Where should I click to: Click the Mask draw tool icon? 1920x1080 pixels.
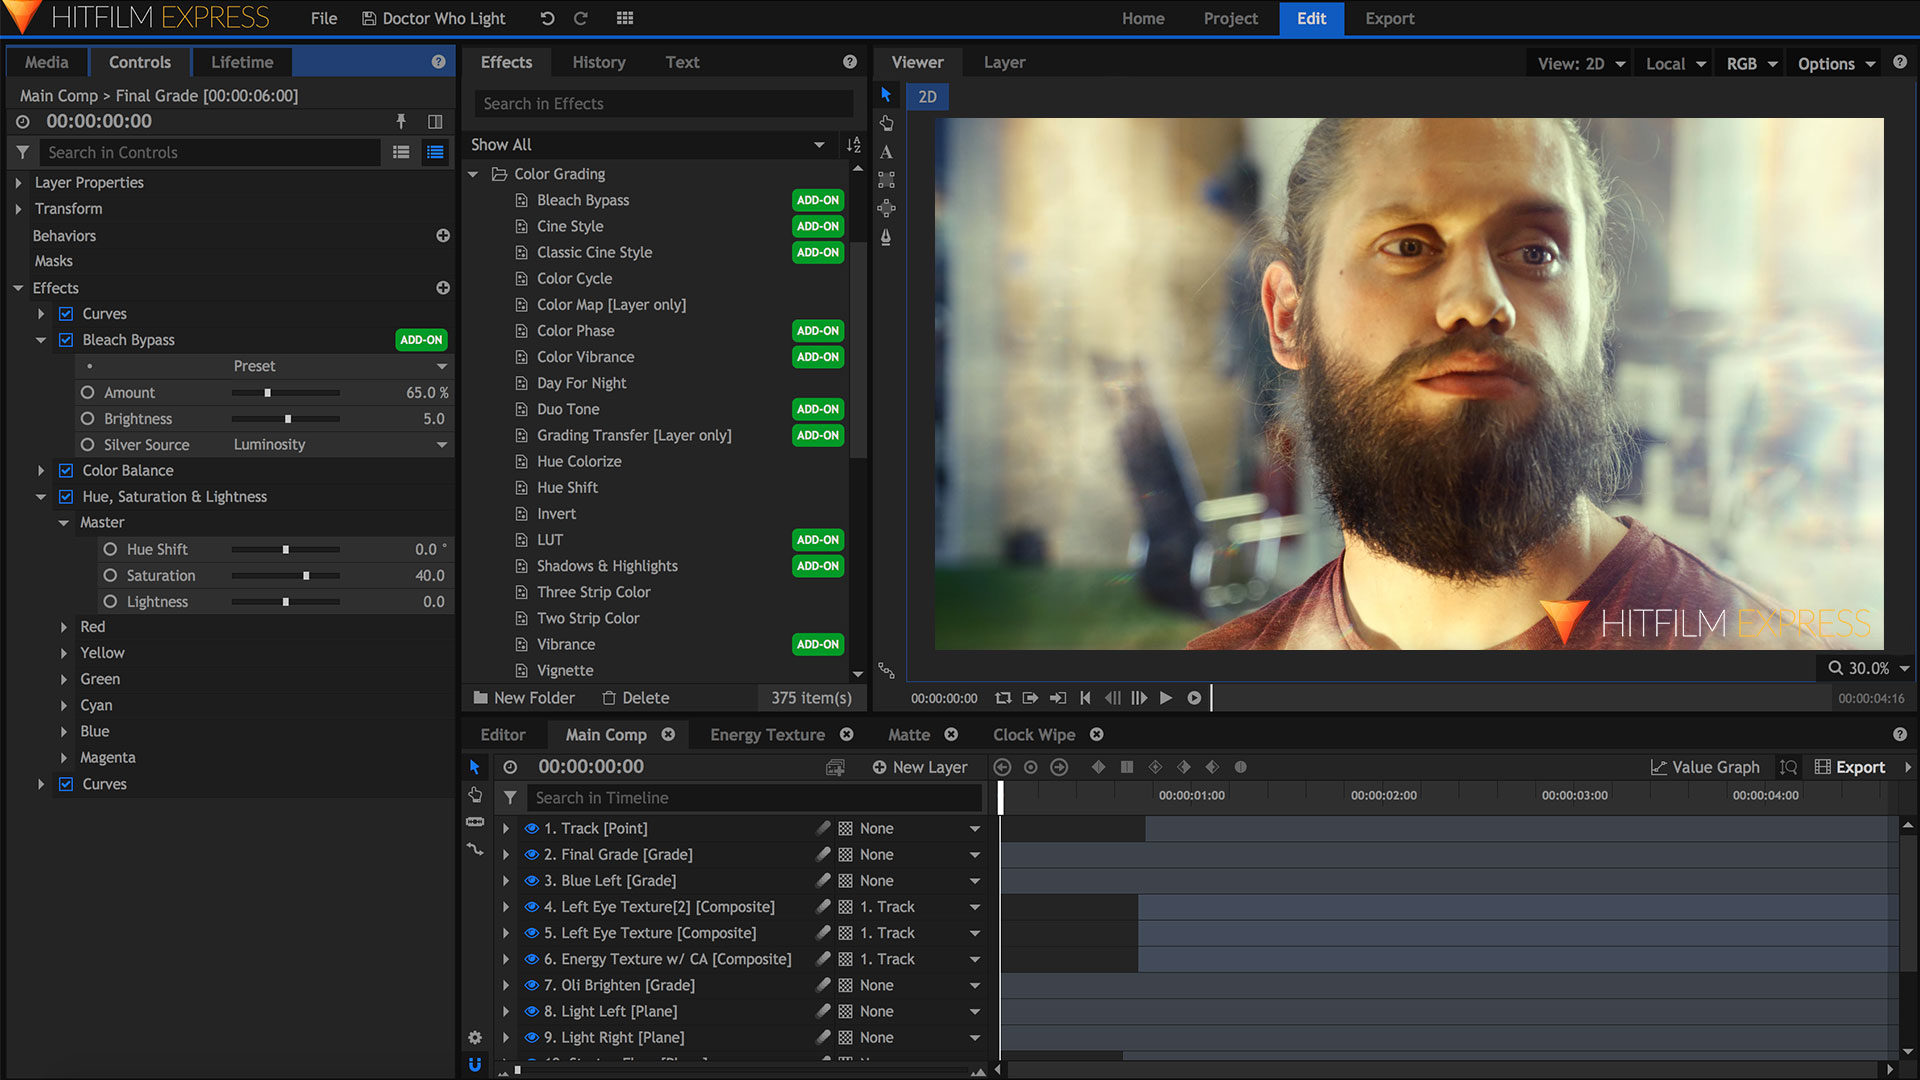point(886,241)
